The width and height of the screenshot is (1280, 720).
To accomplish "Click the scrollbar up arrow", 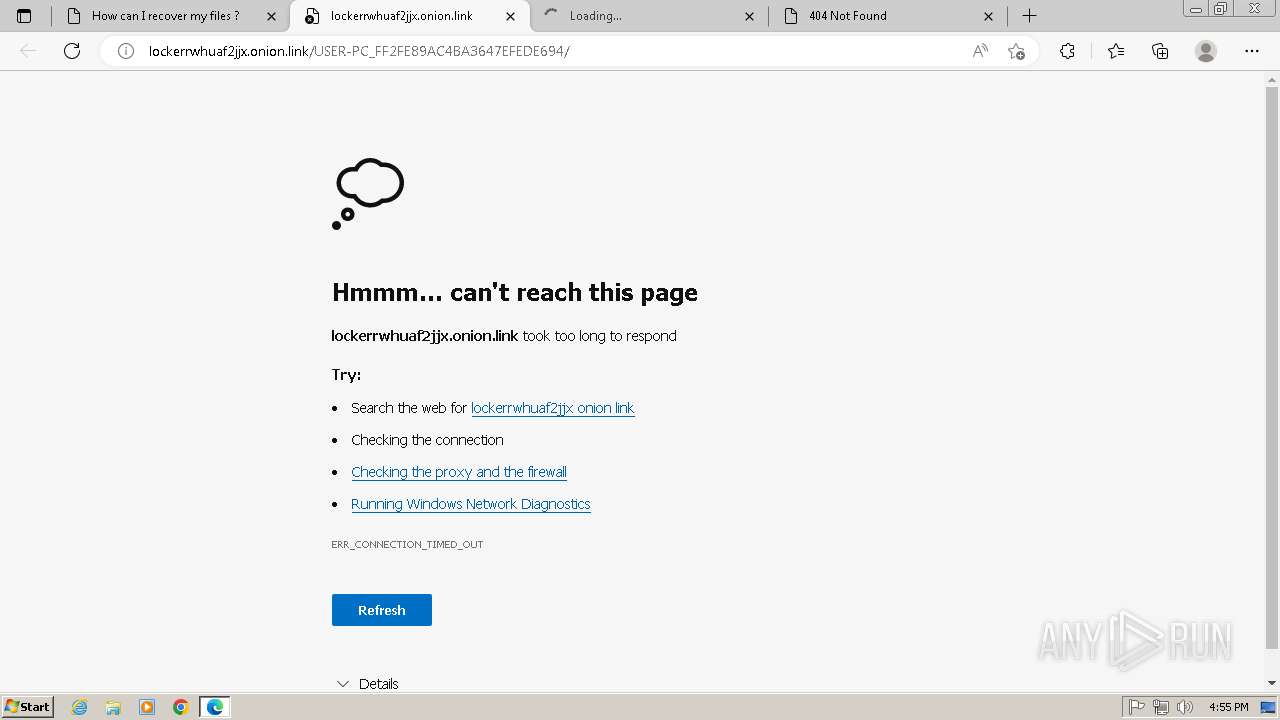I will coord(1272,79).
